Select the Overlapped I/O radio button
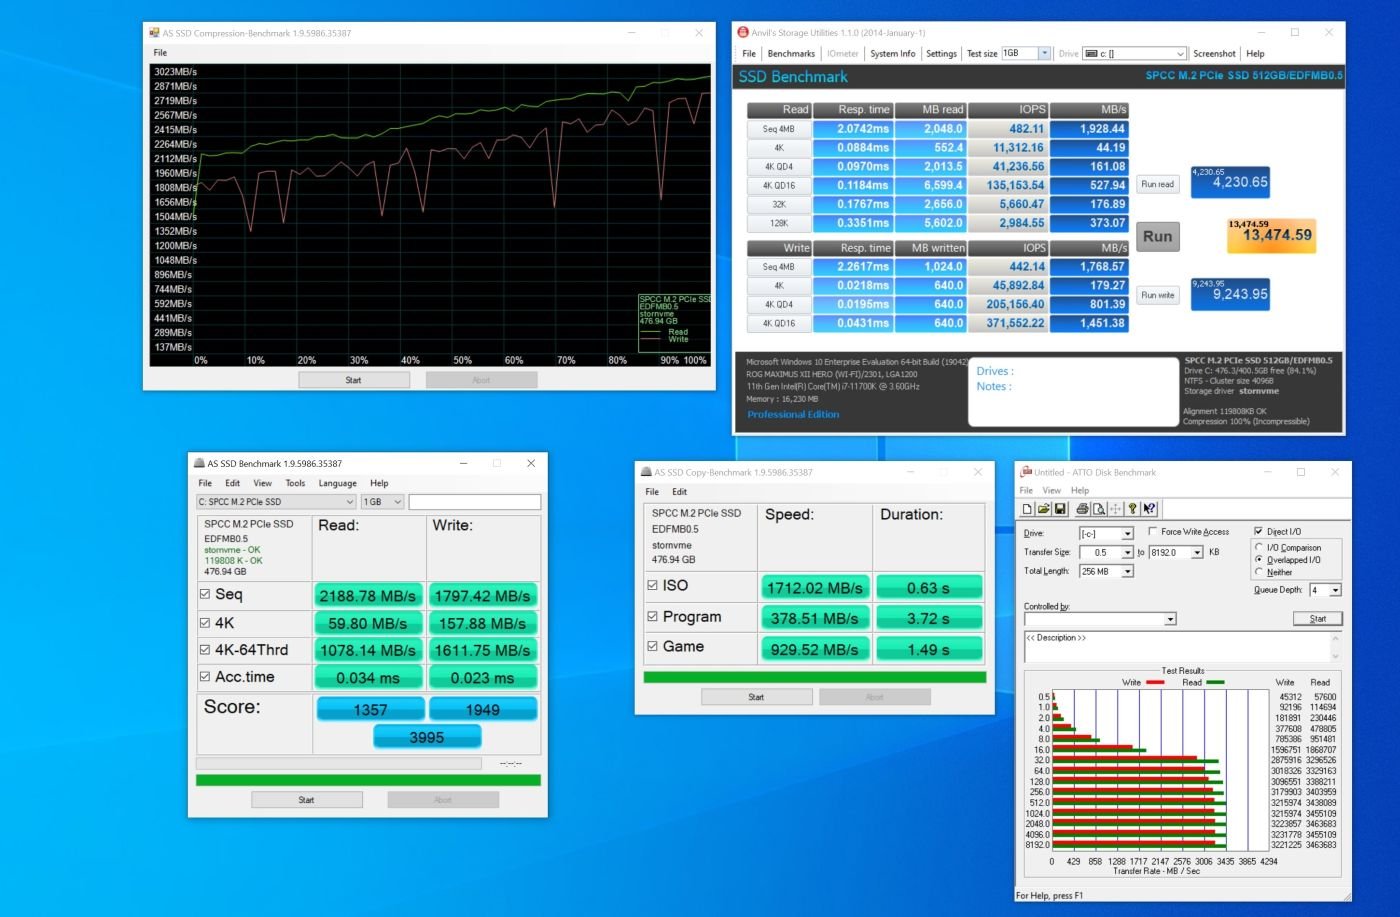Image resolution: width=1400 pixels, height=917 pixels. (1259, 560)
